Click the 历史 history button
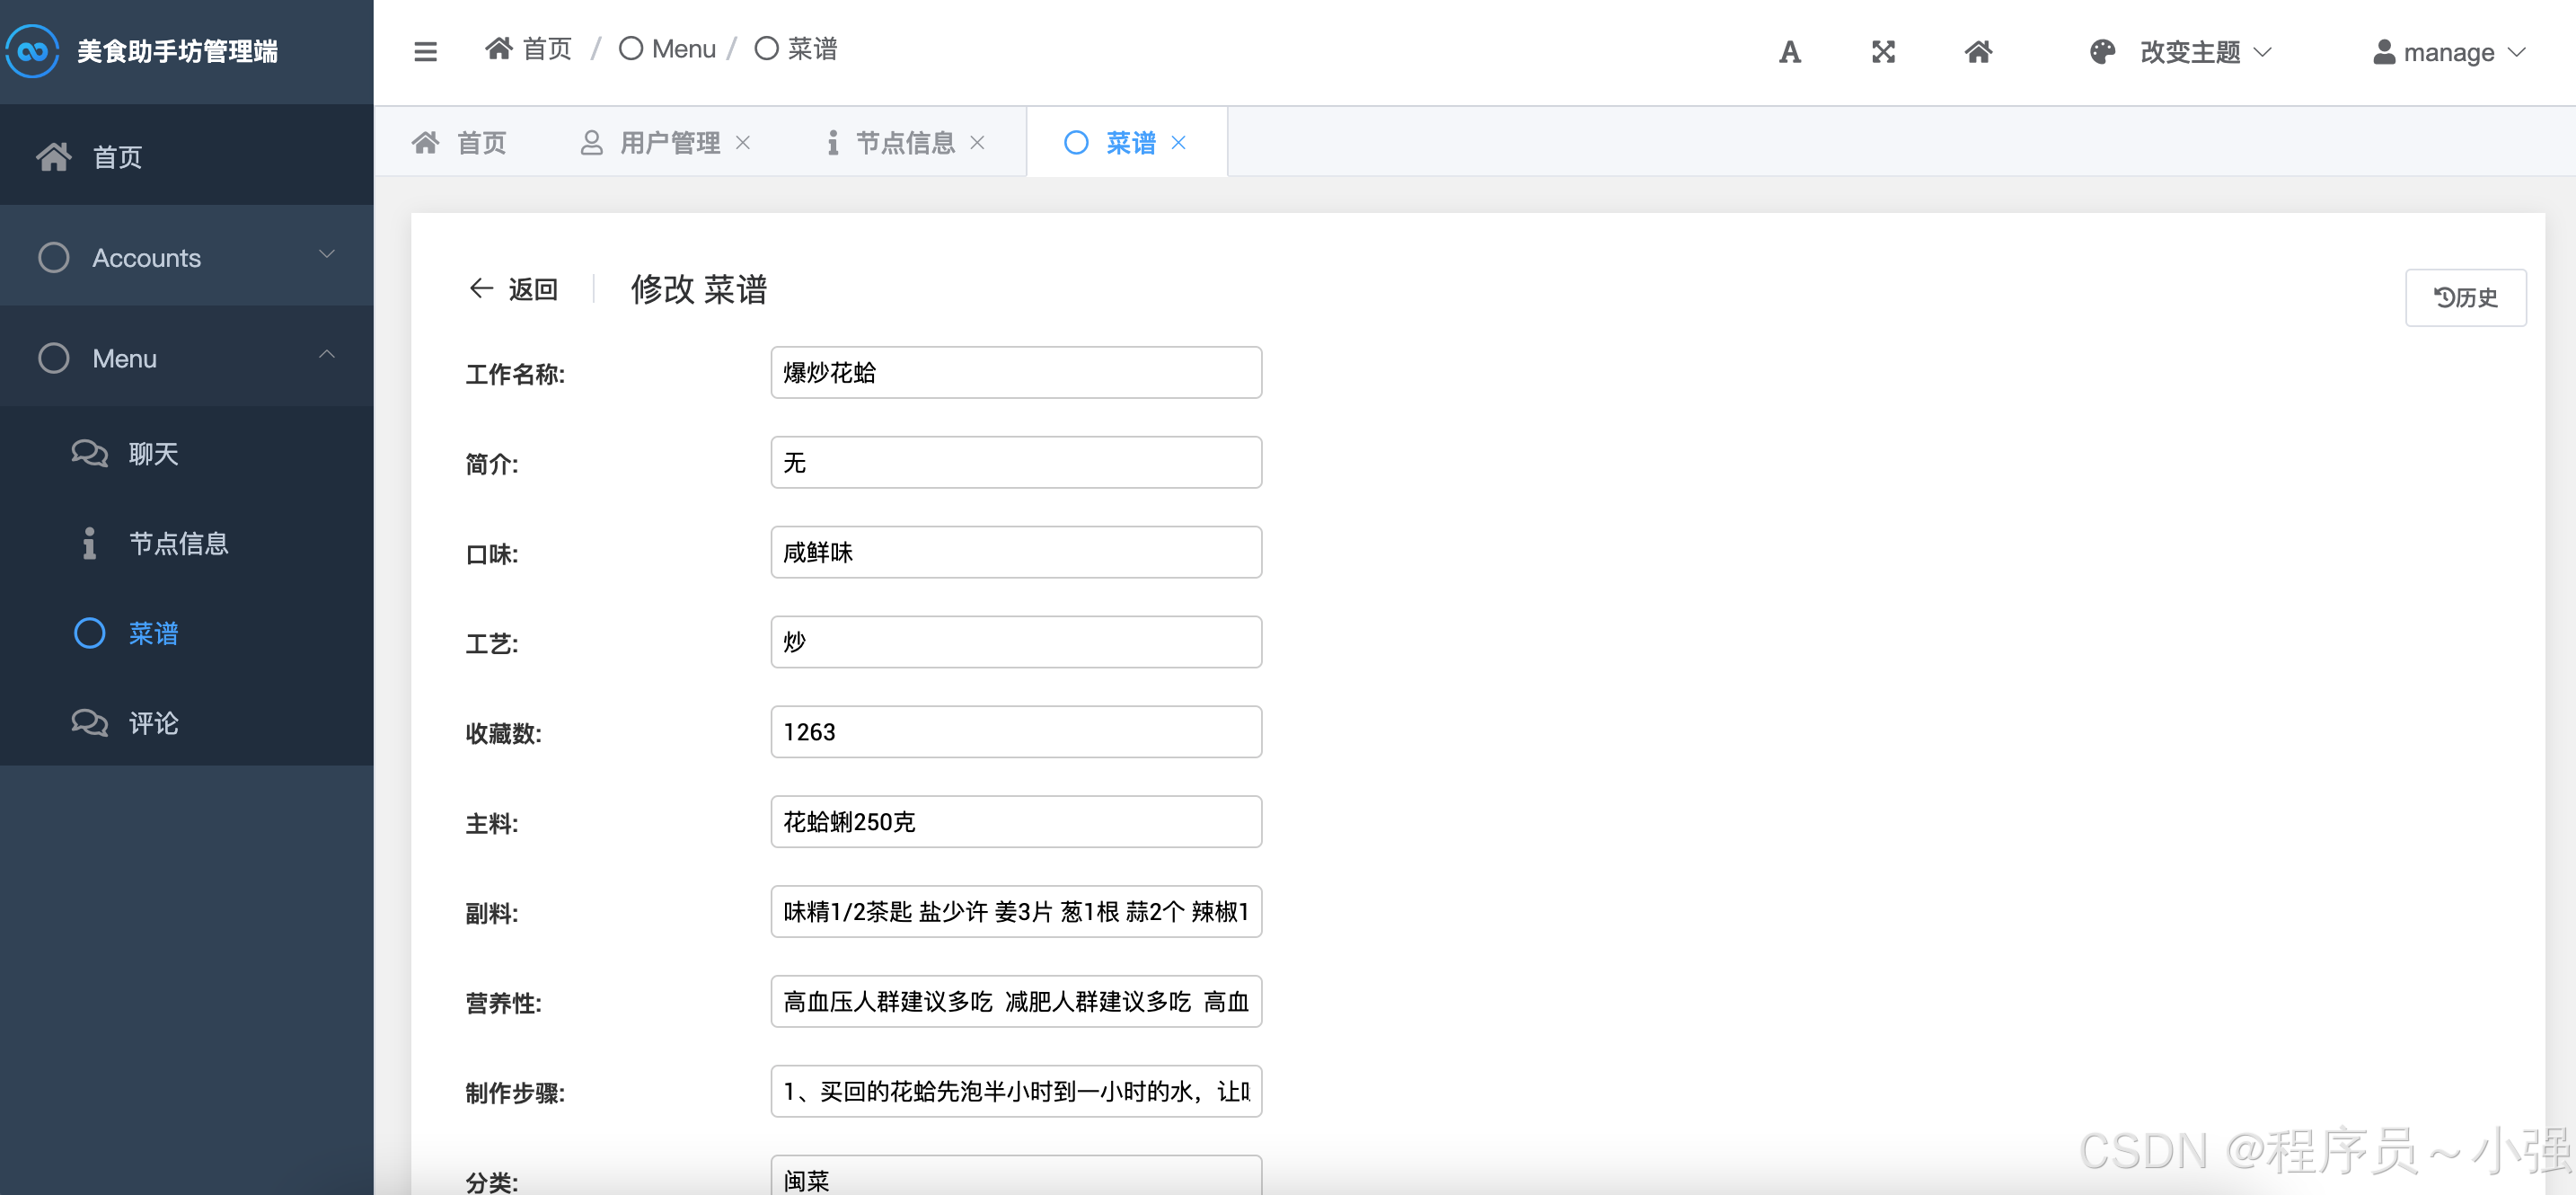The image size is (2576, 1195). coord(2465,297)
